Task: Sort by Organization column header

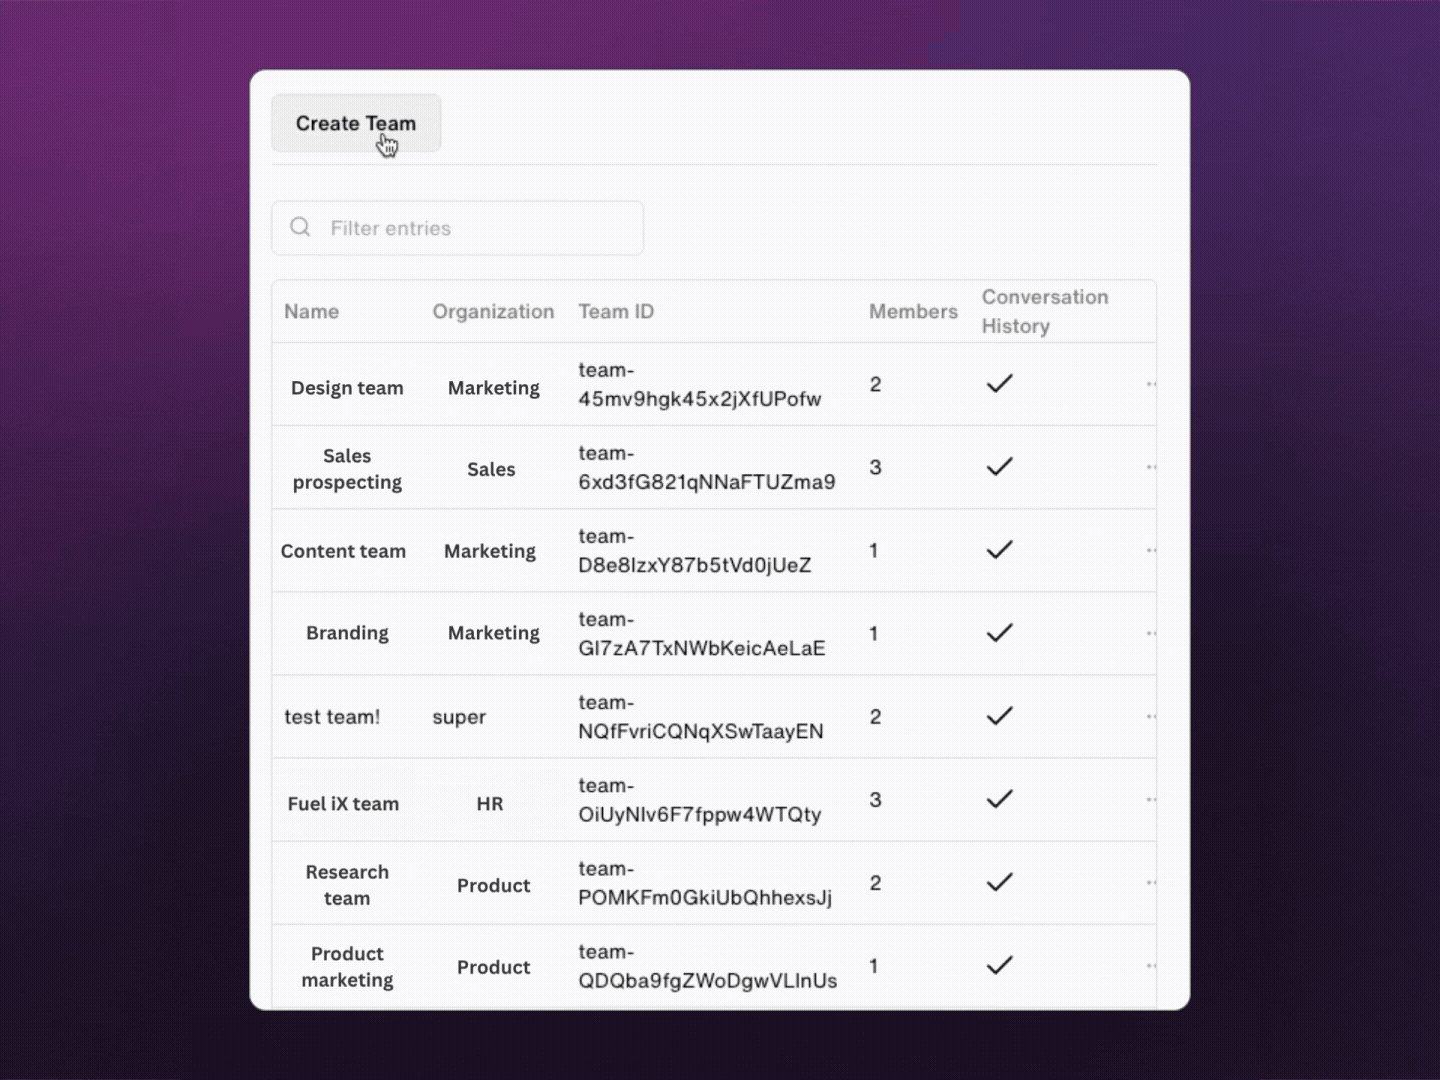Action: click(x=493, y=311)
